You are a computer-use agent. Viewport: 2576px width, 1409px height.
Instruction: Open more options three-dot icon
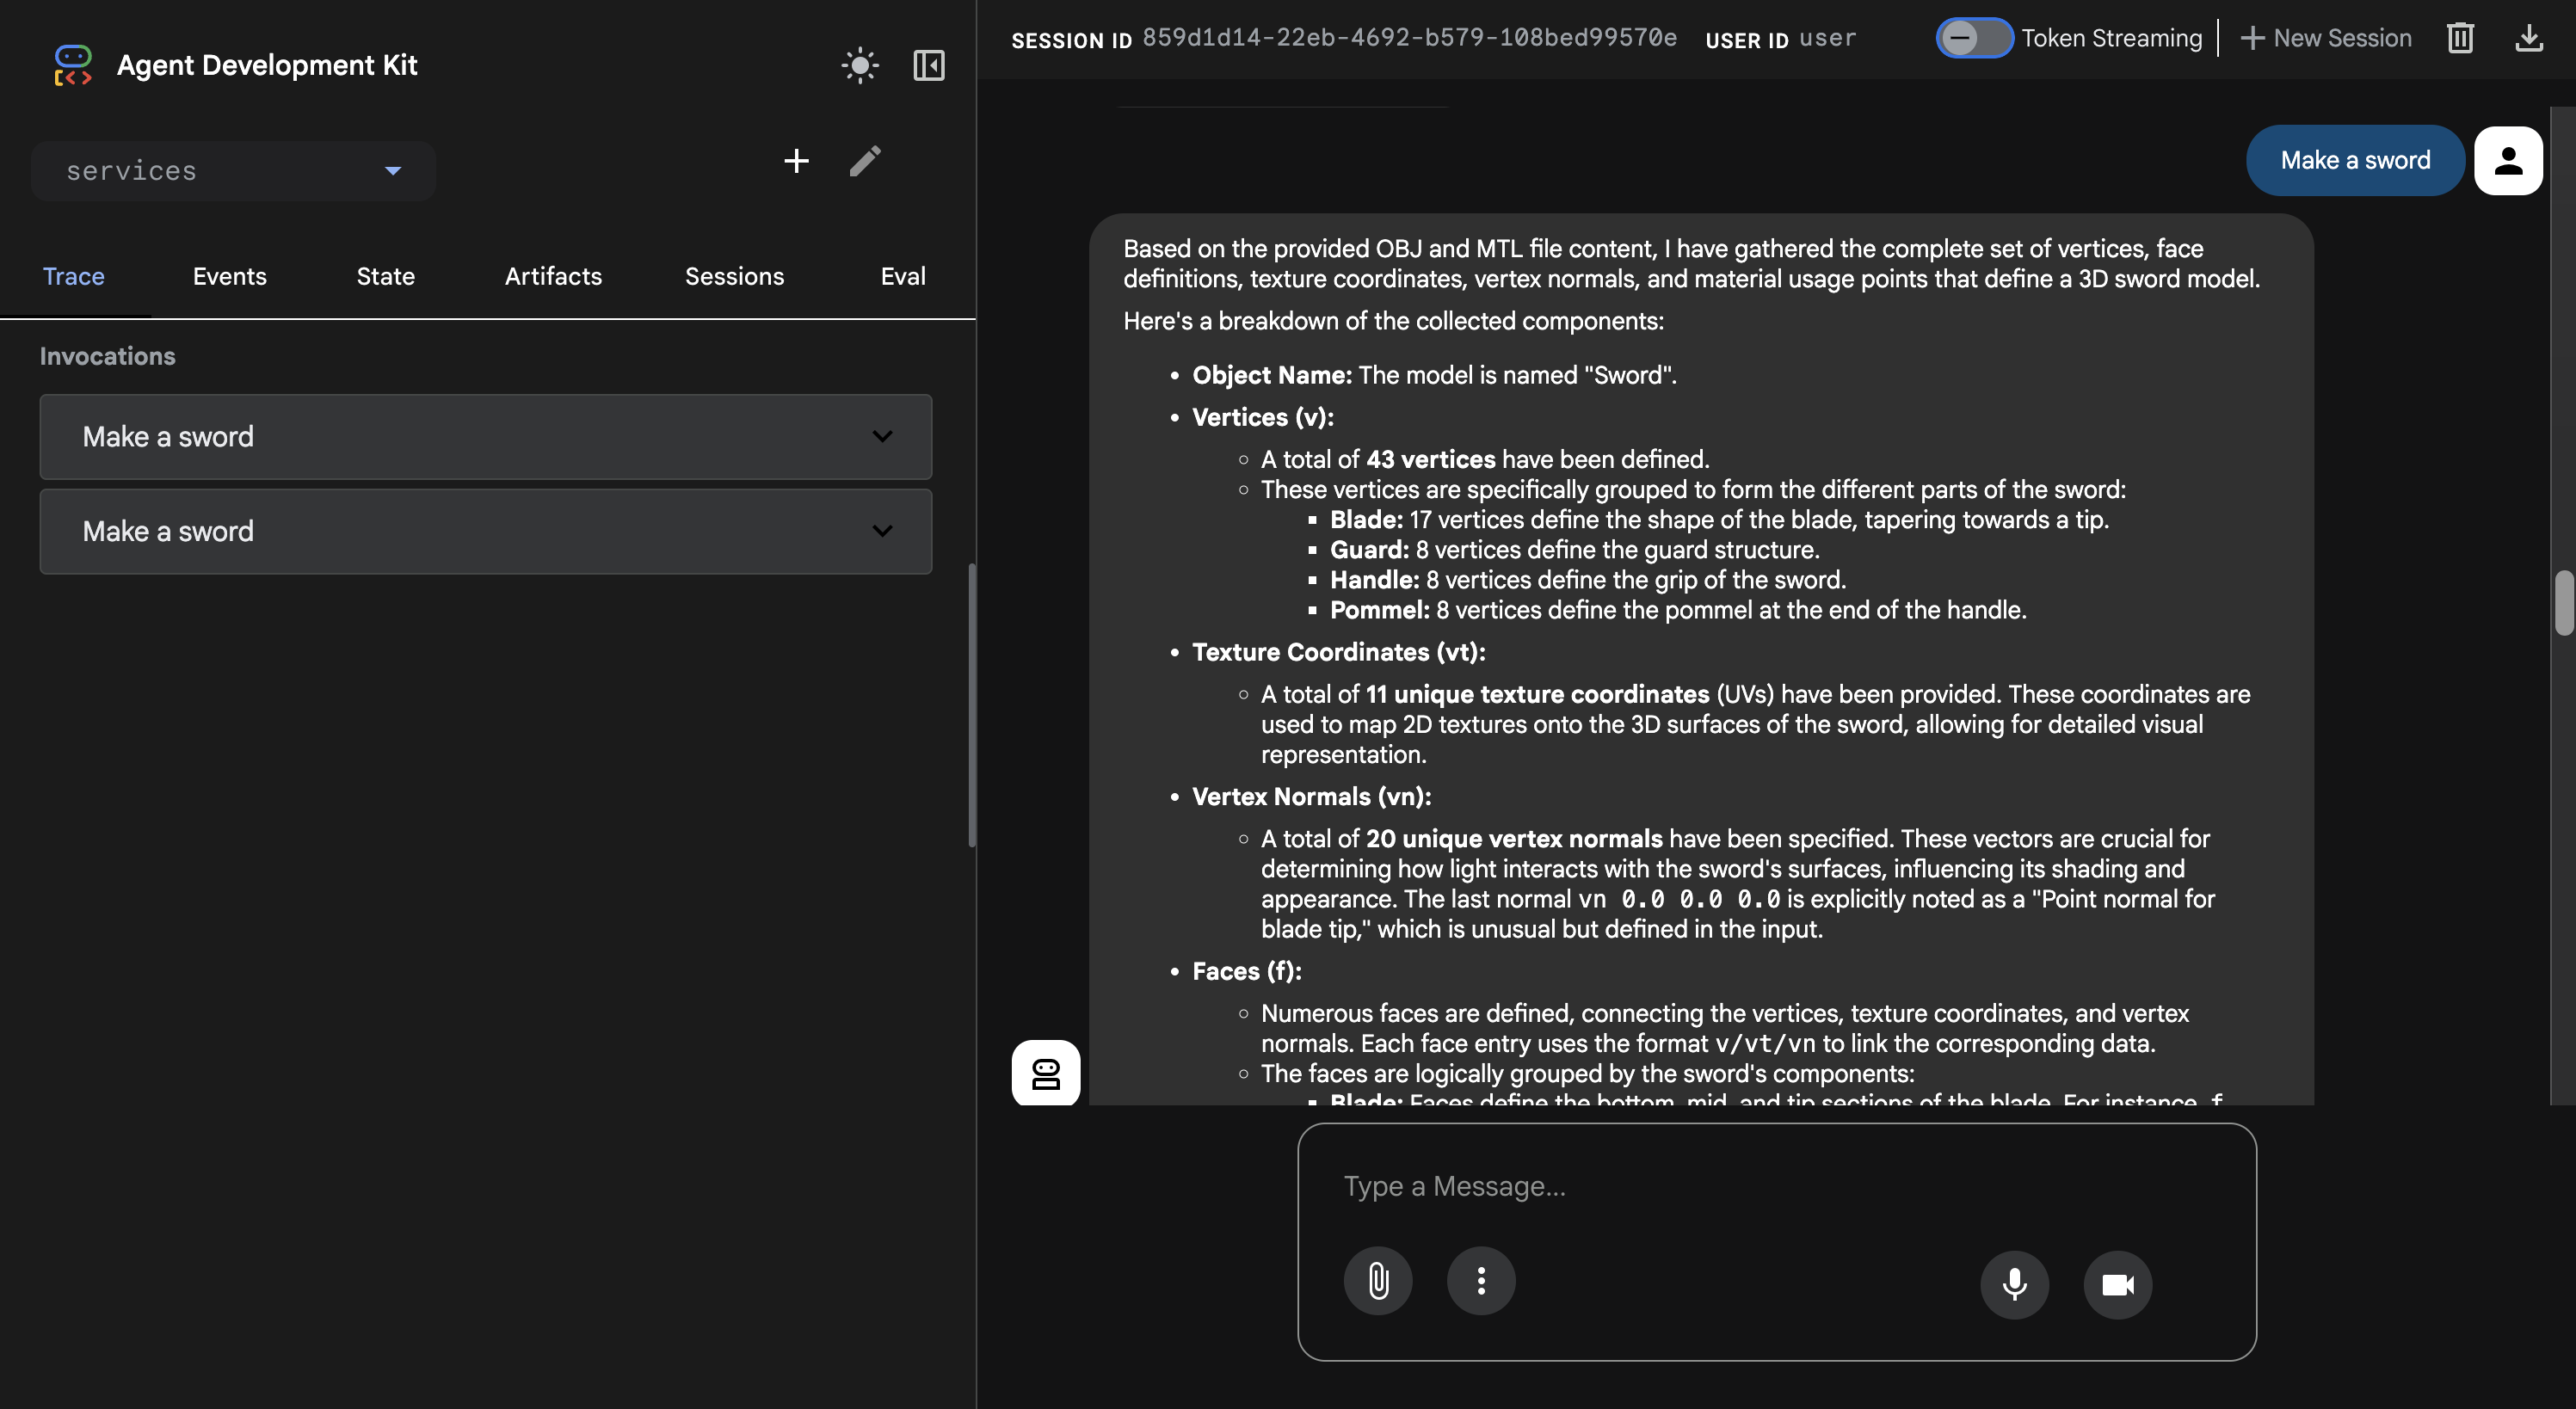tap(1481, 1281)
